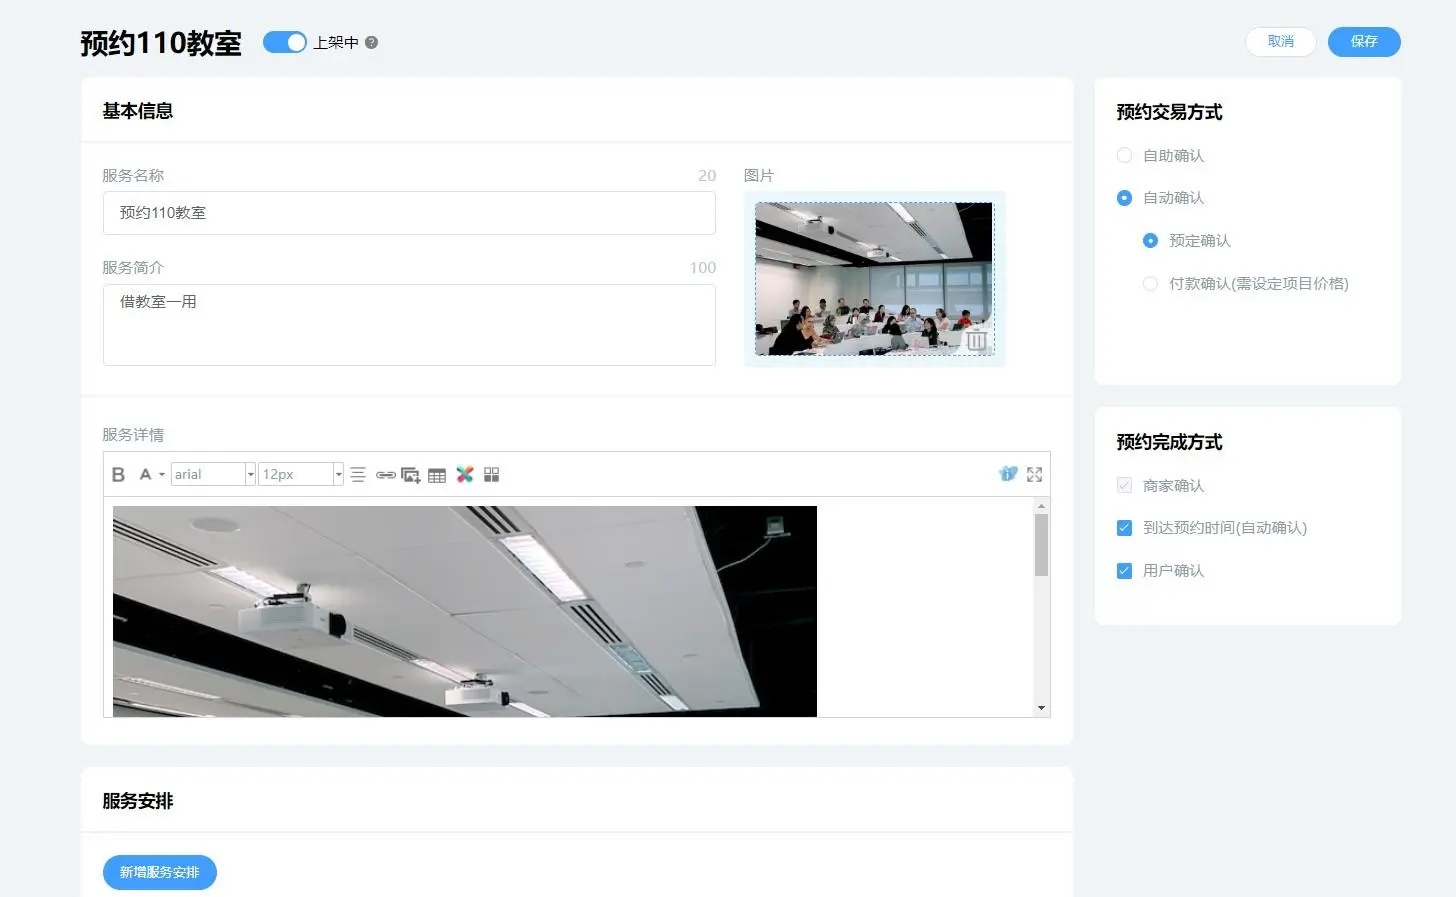The height and width of the screenshot is (897, 1456).
Task: Open the paragraph alignment icon
Action: pos(358,475)
